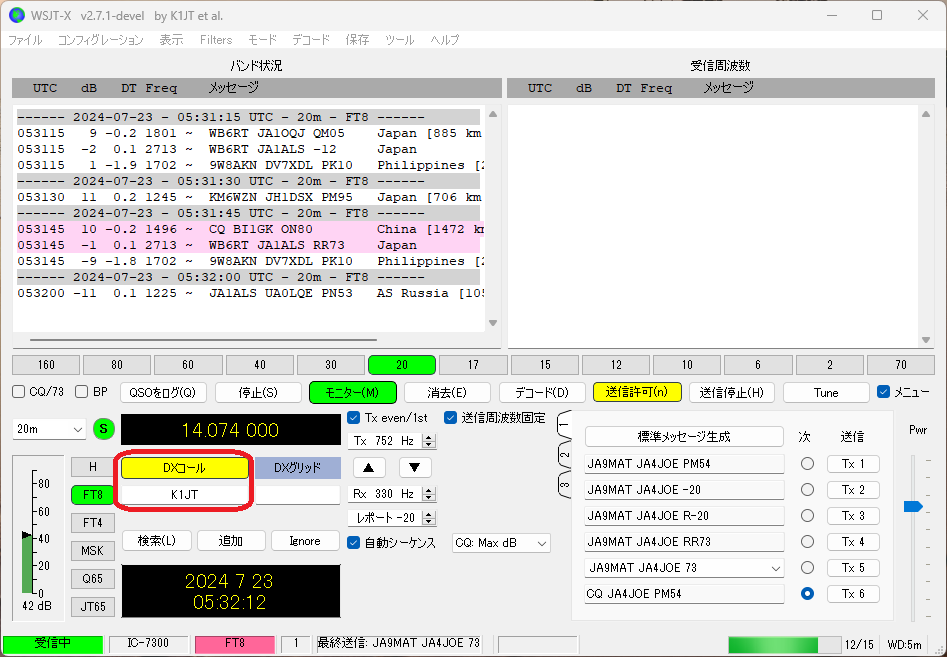Select the radio button for Tx 5
Screen dimensions: 947x657
coord(807,568)
